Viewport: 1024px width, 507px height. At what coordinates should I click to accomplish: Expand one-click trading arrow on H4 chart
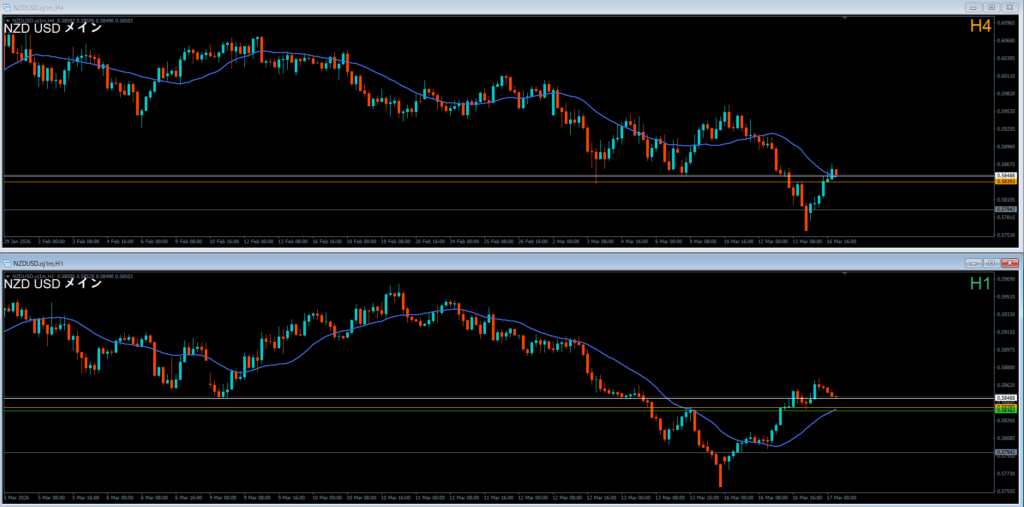pyautogui.click(x=8, y=19)
